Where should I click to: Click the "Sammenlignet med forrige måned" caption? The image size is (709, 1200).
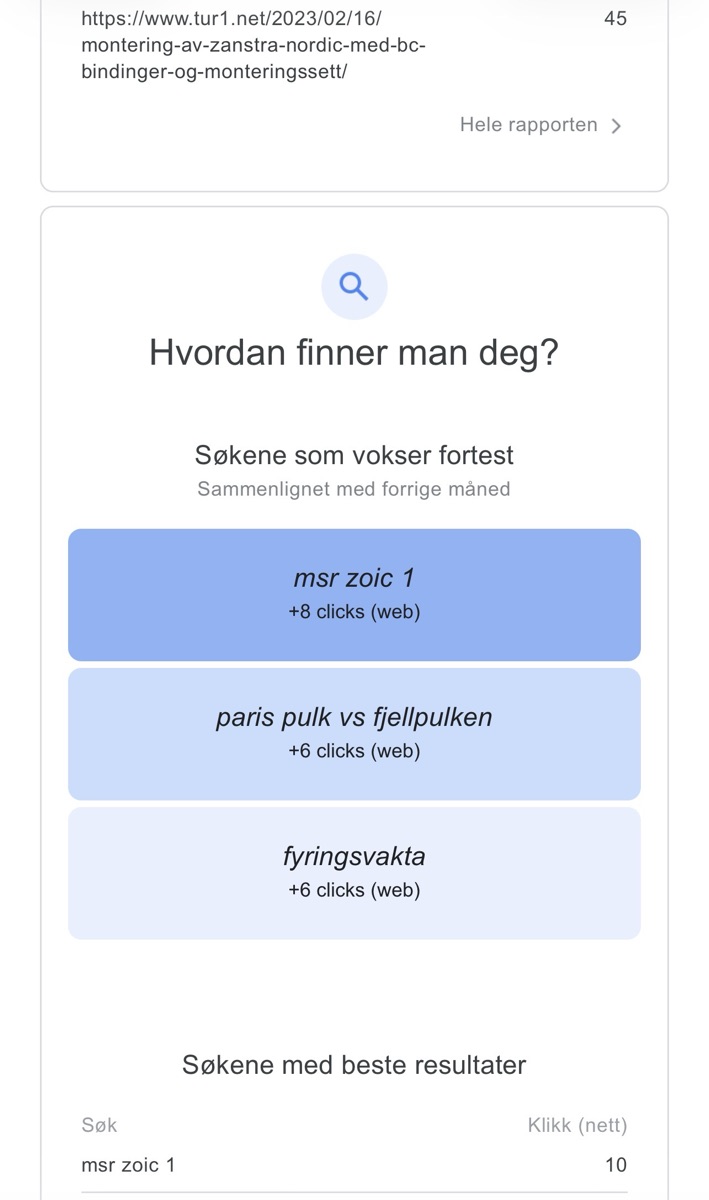click(x=354, y=489)
